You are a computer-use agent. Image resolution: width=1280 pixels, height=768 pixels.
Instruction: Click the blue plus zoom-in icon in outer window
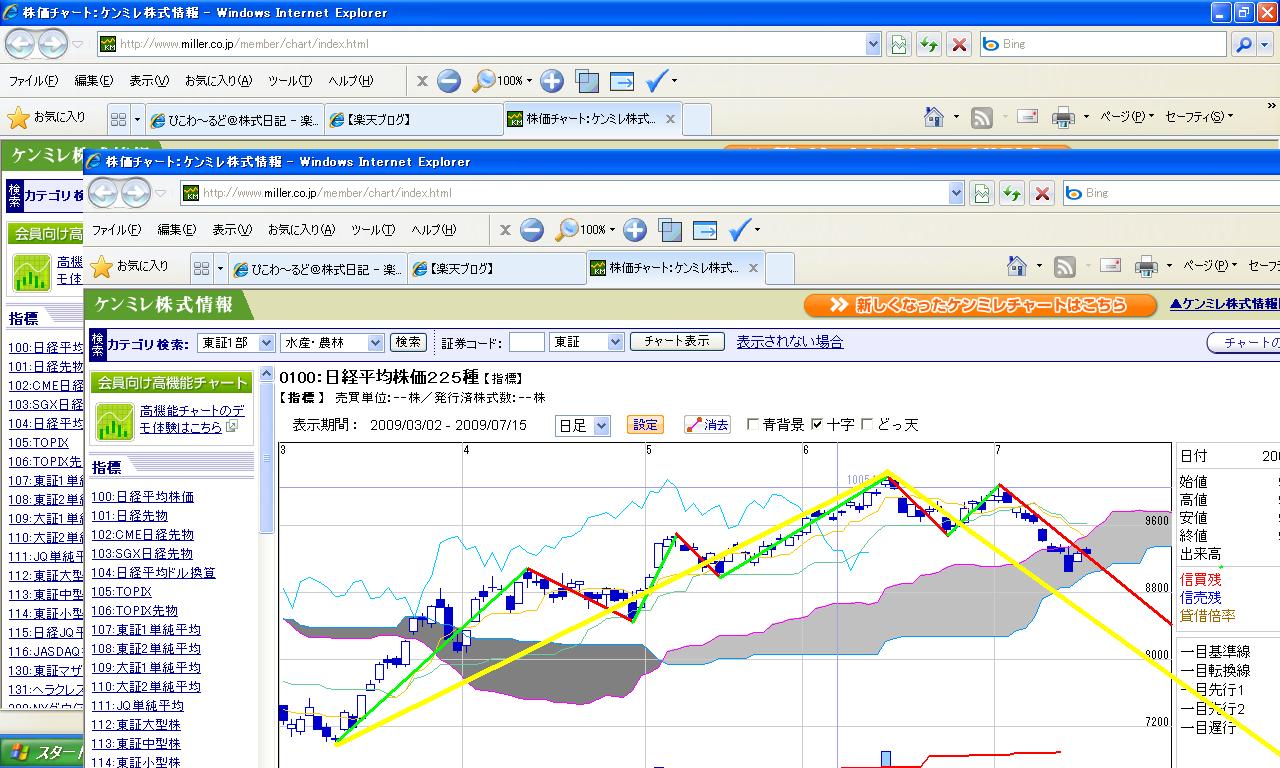[x=552, y=81]
